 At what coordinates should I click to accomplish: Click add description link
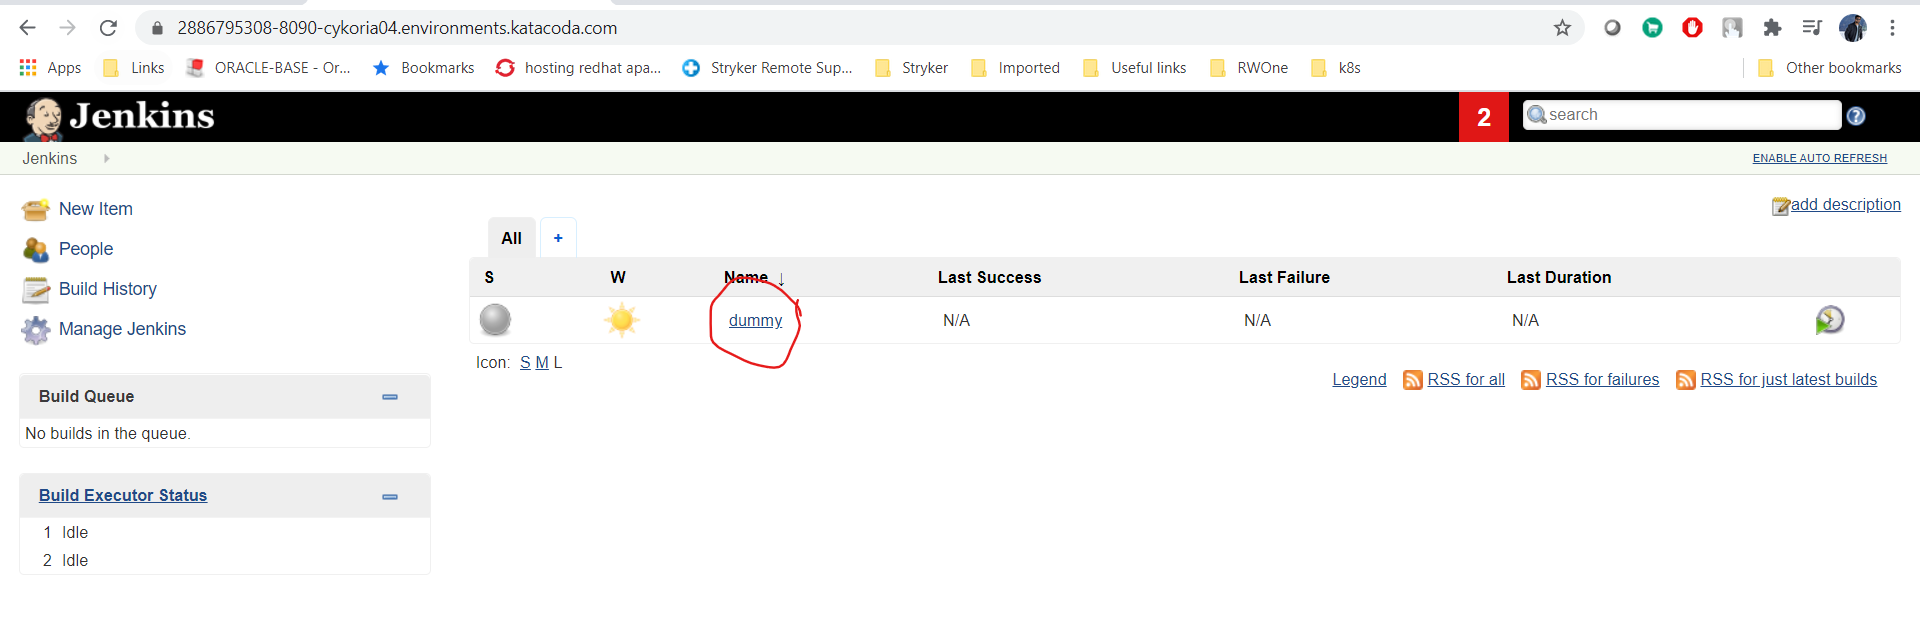[1845, 204]
